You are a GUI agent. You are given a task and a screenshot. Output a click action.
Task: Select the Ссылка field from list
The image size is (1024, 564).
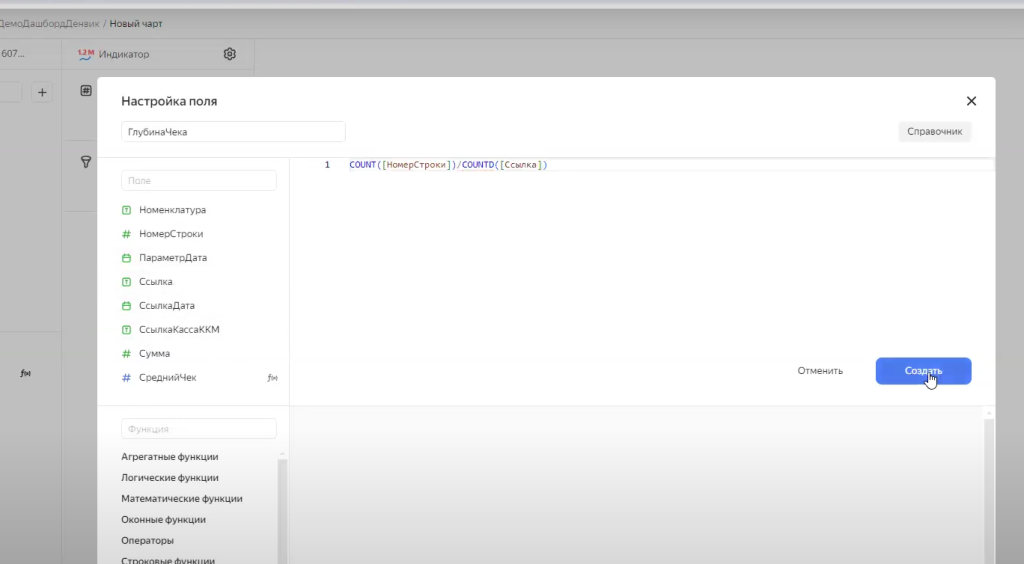click(155, 282)
